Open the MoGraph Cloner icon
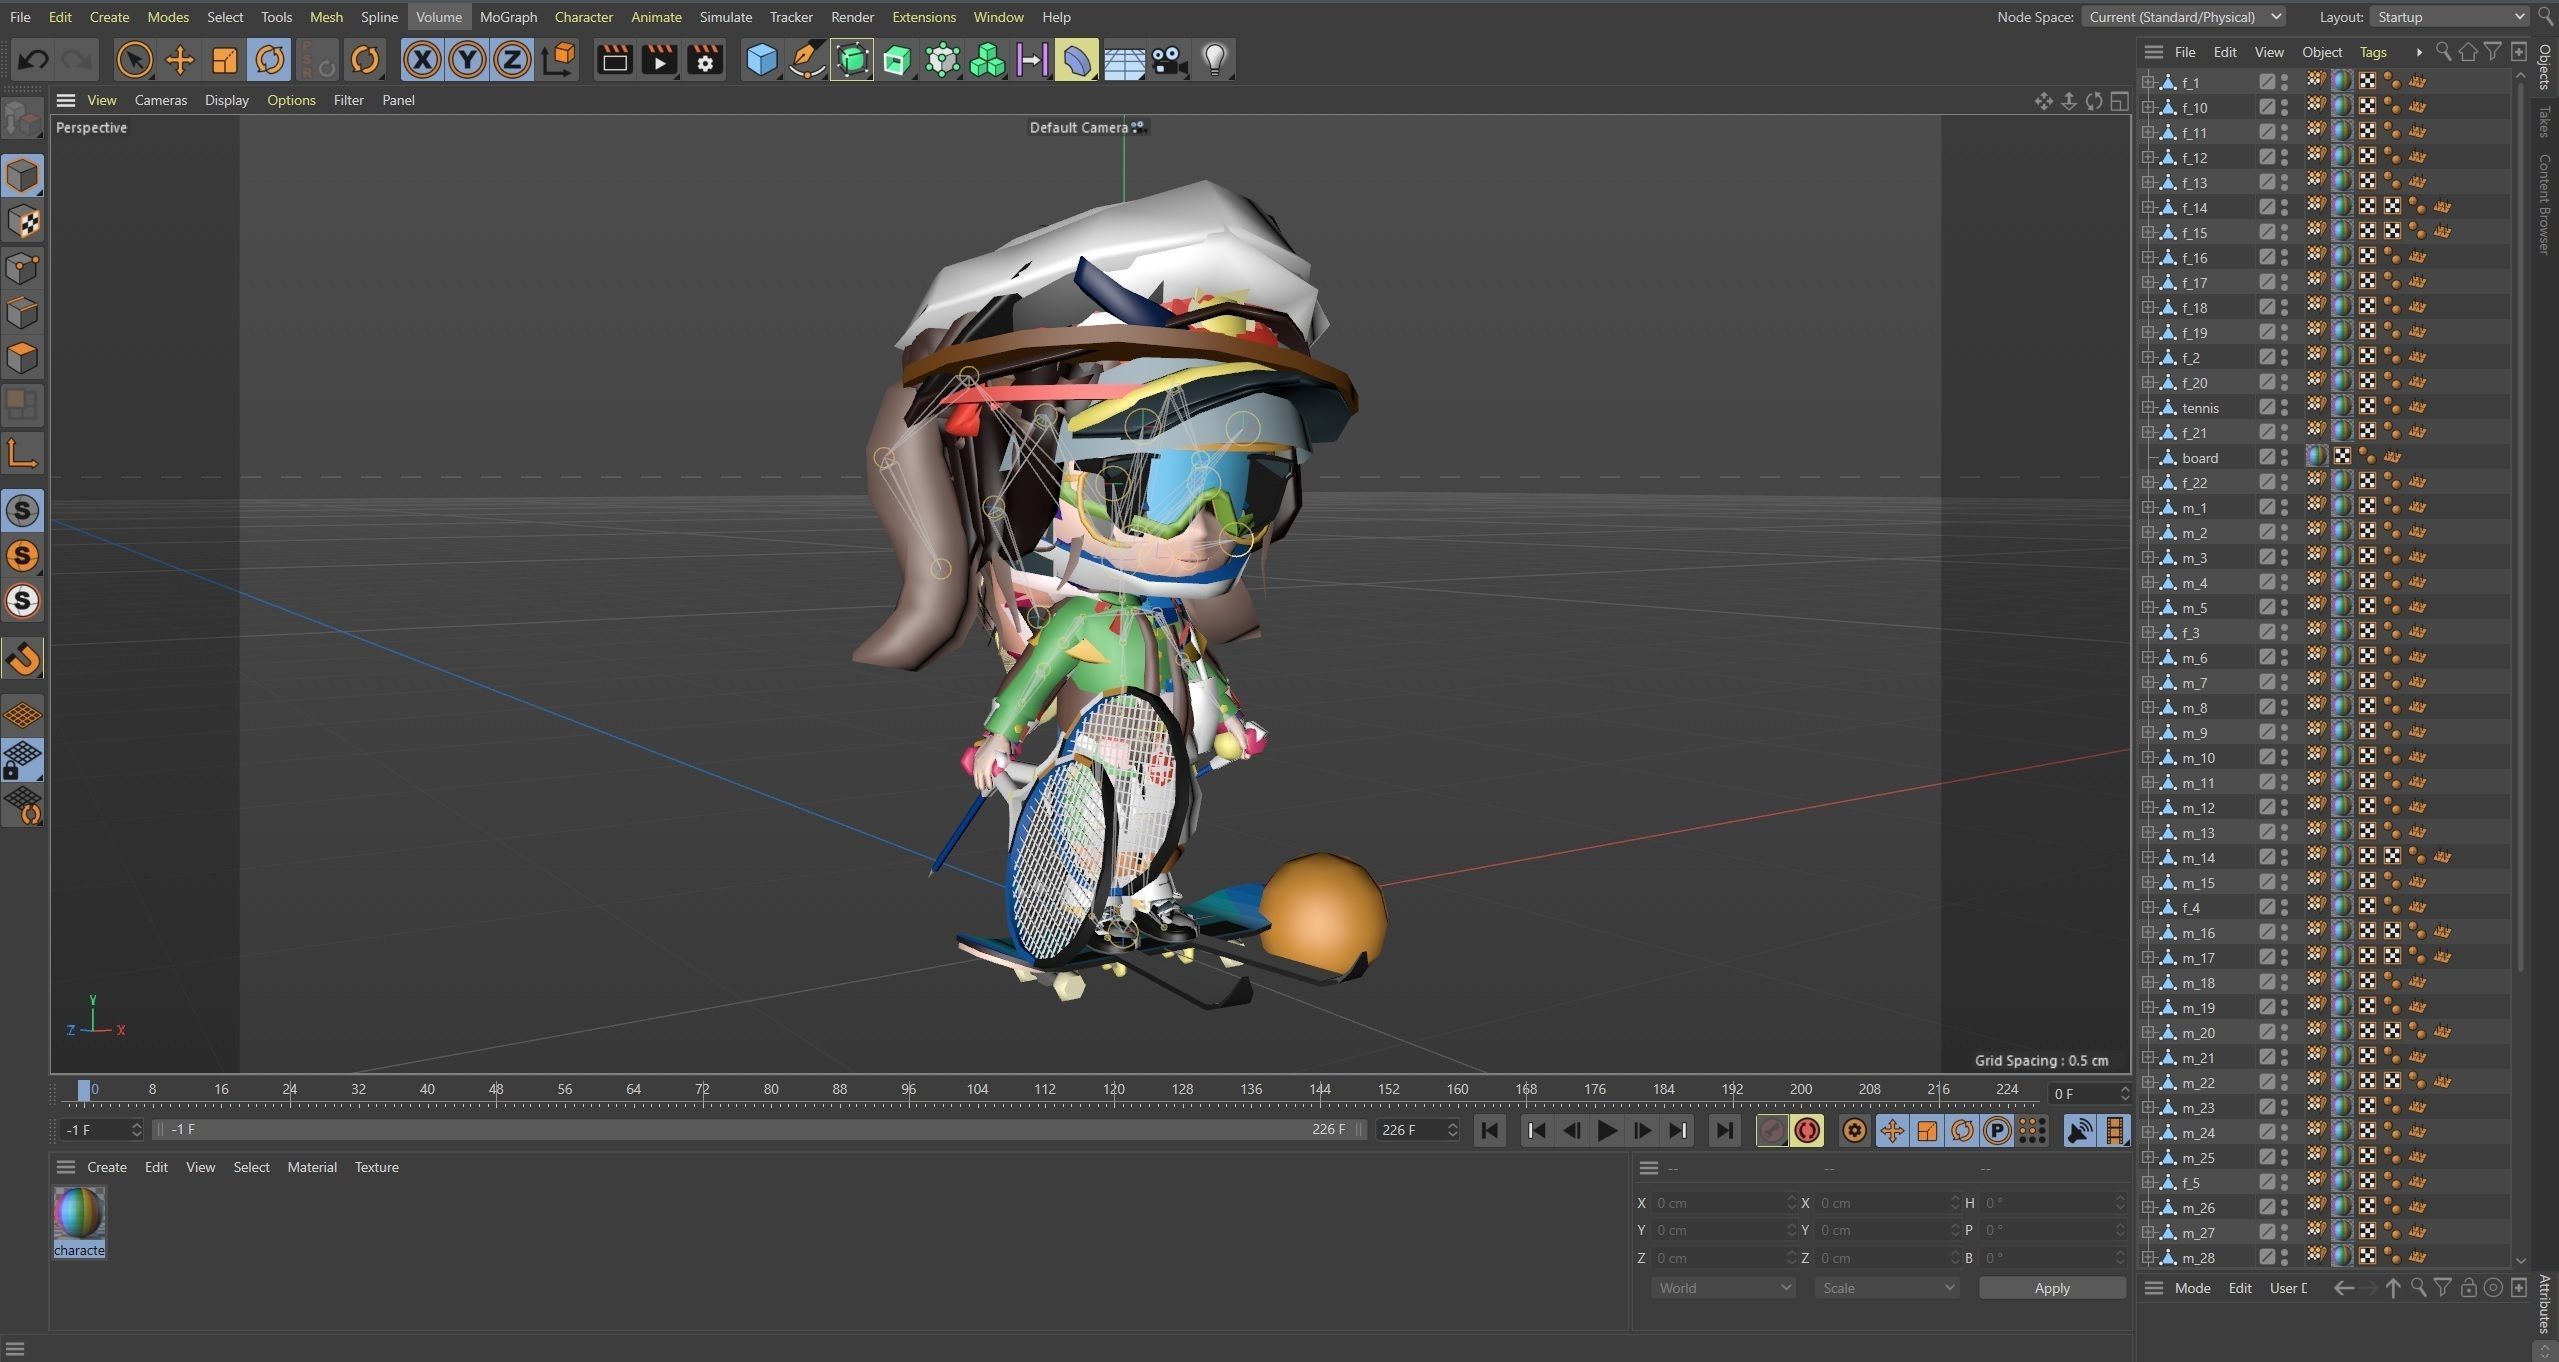Image resolution: width=2559 pixels, height=1362 pixels. pos(987,60)
